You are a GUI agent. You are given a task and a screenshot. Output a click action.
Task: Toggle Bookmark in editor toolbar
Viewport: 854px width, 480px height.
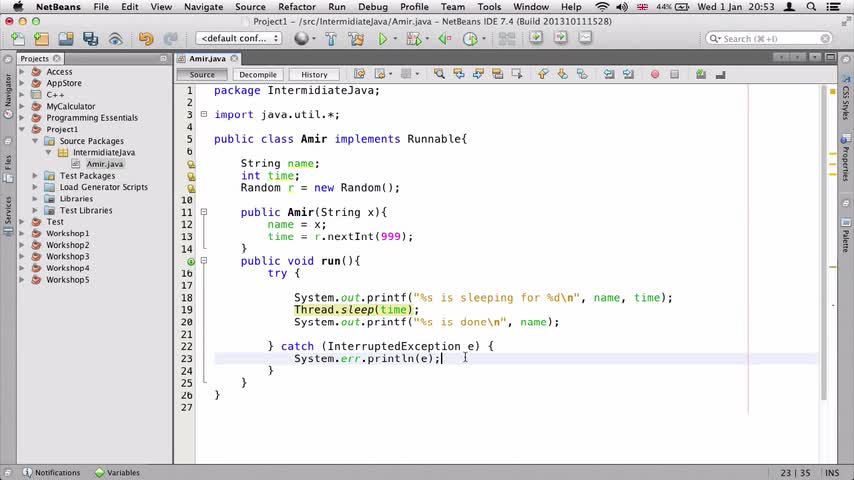click(x=582, y=74)
